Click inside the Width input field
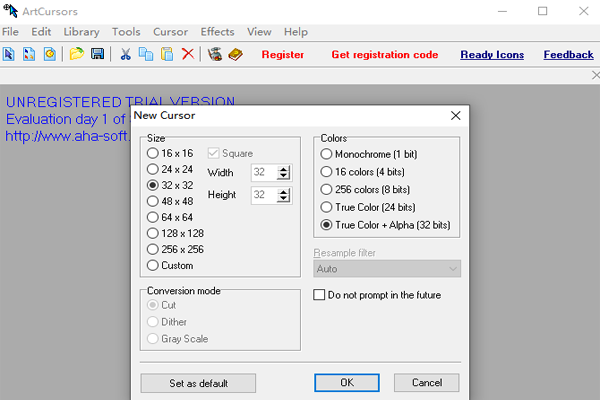 tap(263, 173)
